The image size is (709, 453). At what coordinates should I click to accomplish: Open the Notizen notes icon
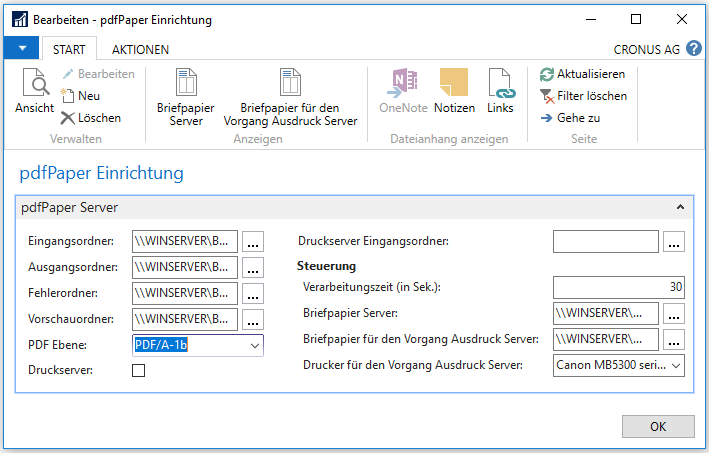pyautogui.click(x=454, y=82)
